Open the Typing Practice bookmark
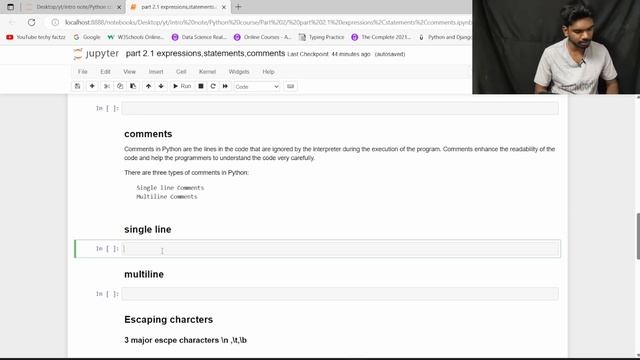The width and height of the screenshot is (640, 360). click(322, 37)
